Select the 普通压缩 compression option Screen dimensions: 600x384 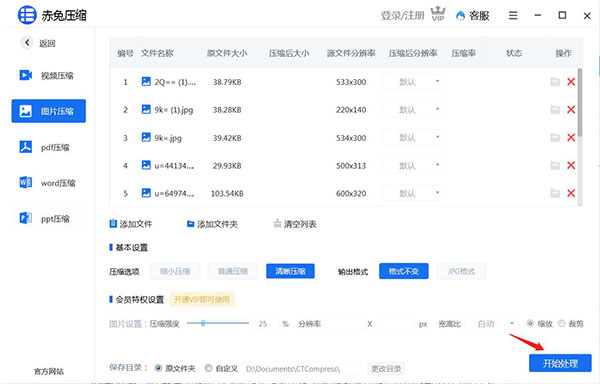click(233, 271)
